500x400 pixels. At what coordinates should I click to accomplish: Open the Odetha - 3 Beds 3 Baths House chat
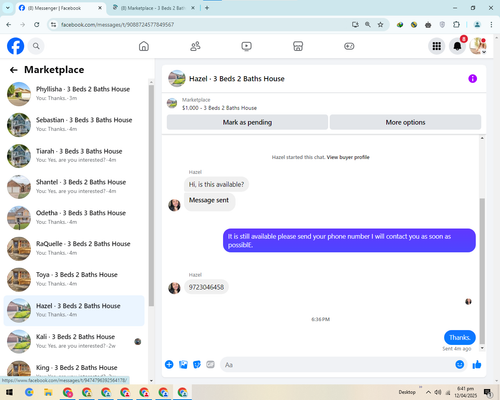(x=74, y=217)
